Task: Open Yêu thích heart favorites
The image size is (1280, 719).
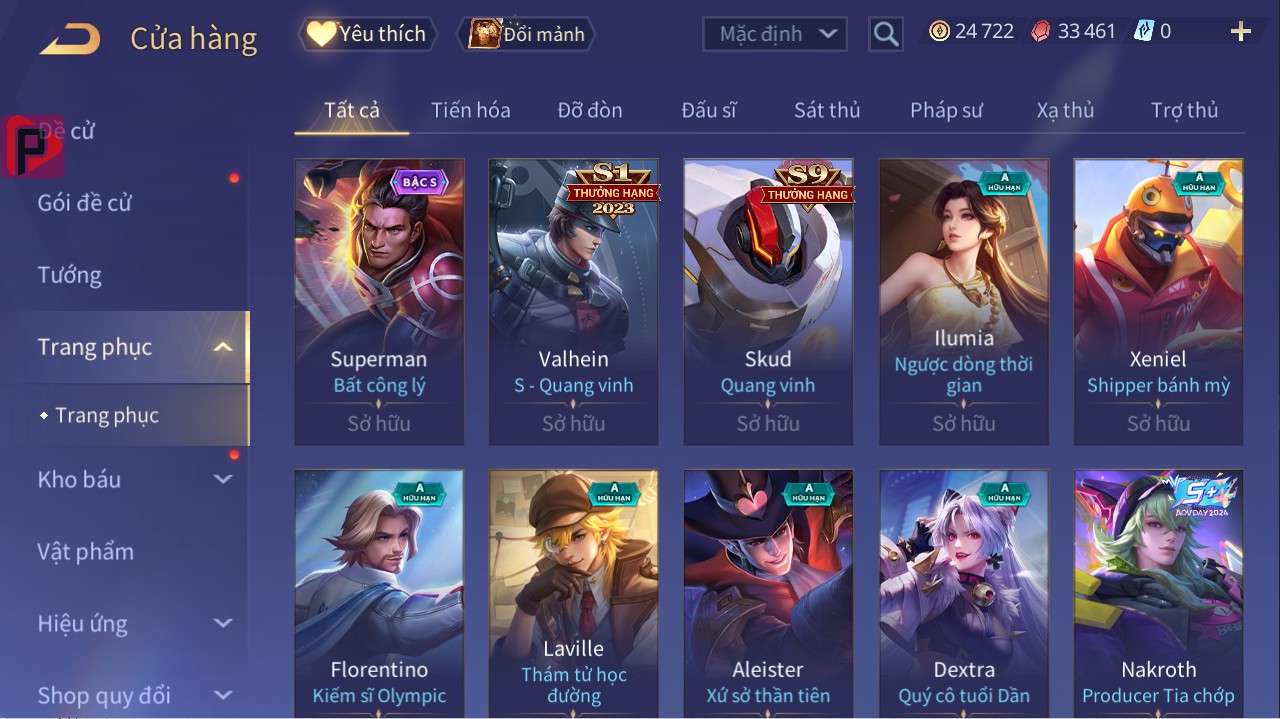Action: coord(368,34)
